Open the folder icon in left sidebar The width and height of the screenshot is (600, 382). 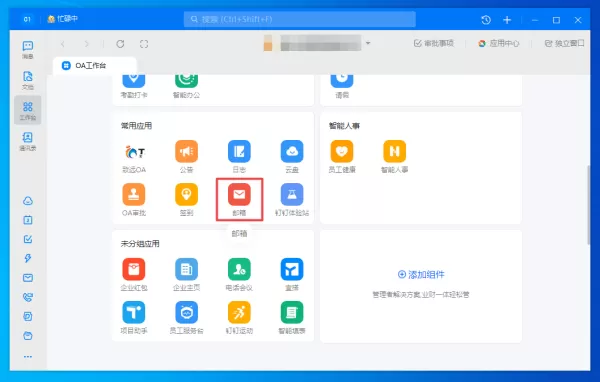[x=28, y=336]
